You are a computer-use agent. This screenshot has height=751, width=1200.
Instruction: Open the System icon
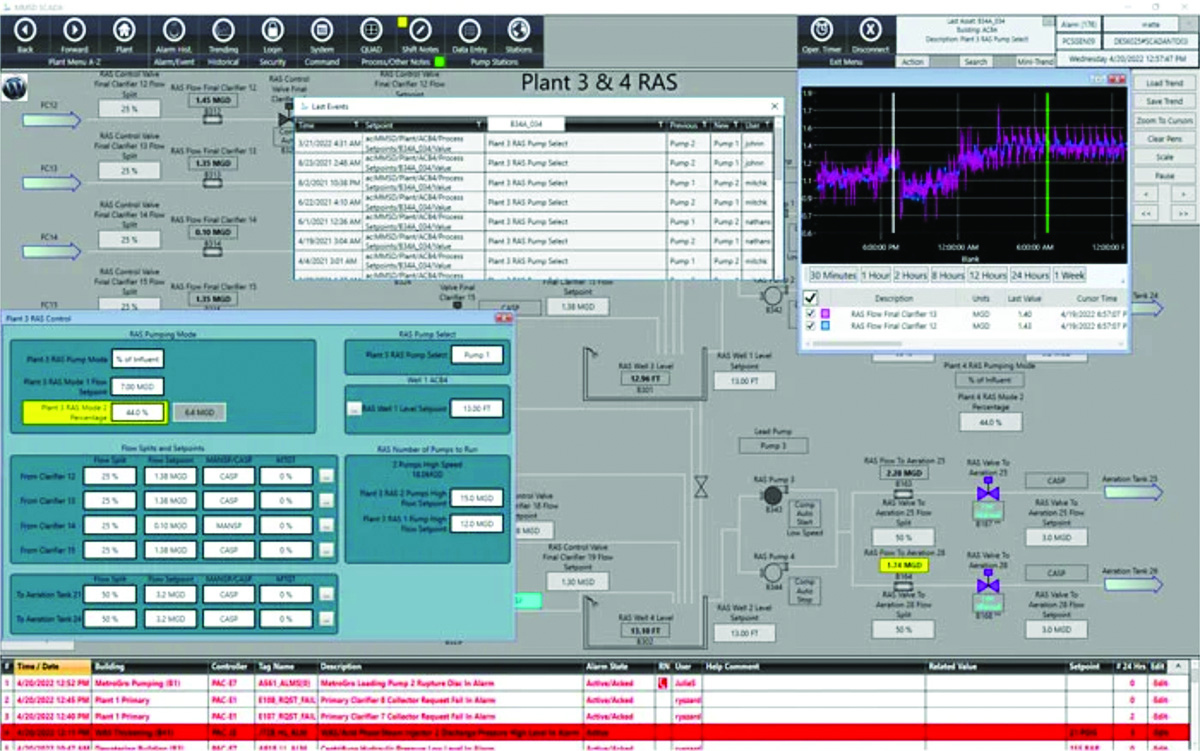(322, 30)
